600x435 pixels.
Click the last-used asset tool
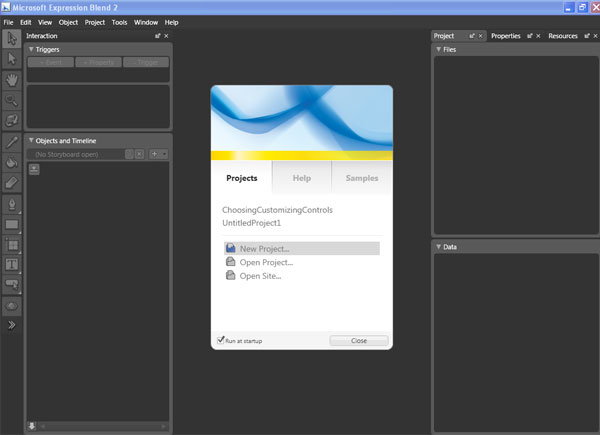point(11,306)
